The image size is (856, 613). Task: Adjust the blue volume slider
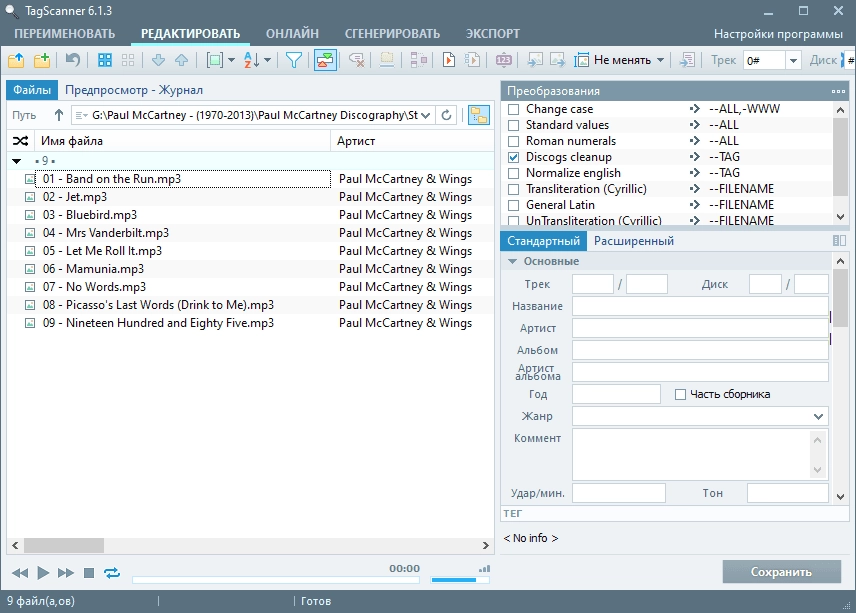(460, 580)
